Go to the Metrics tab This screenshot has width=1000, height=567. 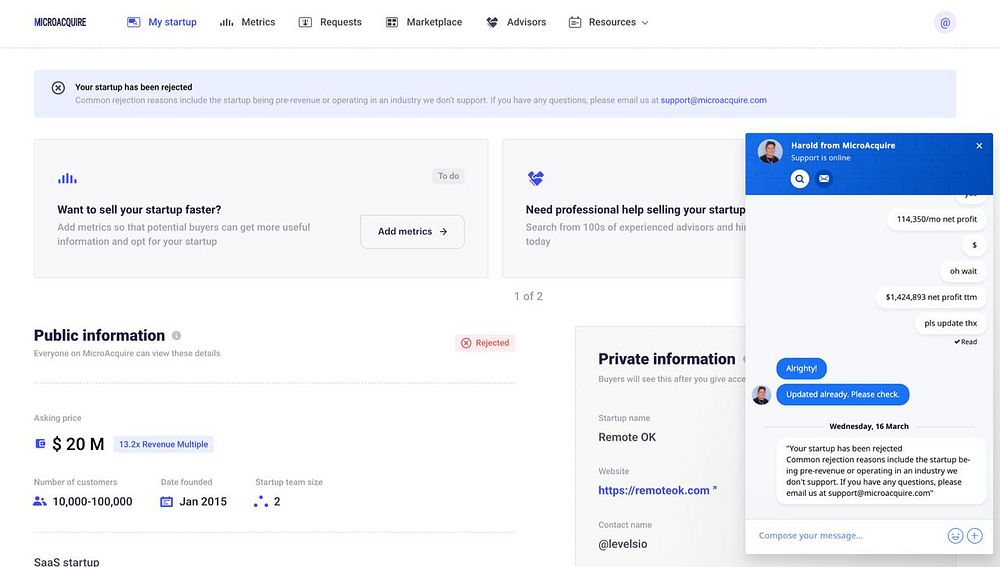point(247,22)
